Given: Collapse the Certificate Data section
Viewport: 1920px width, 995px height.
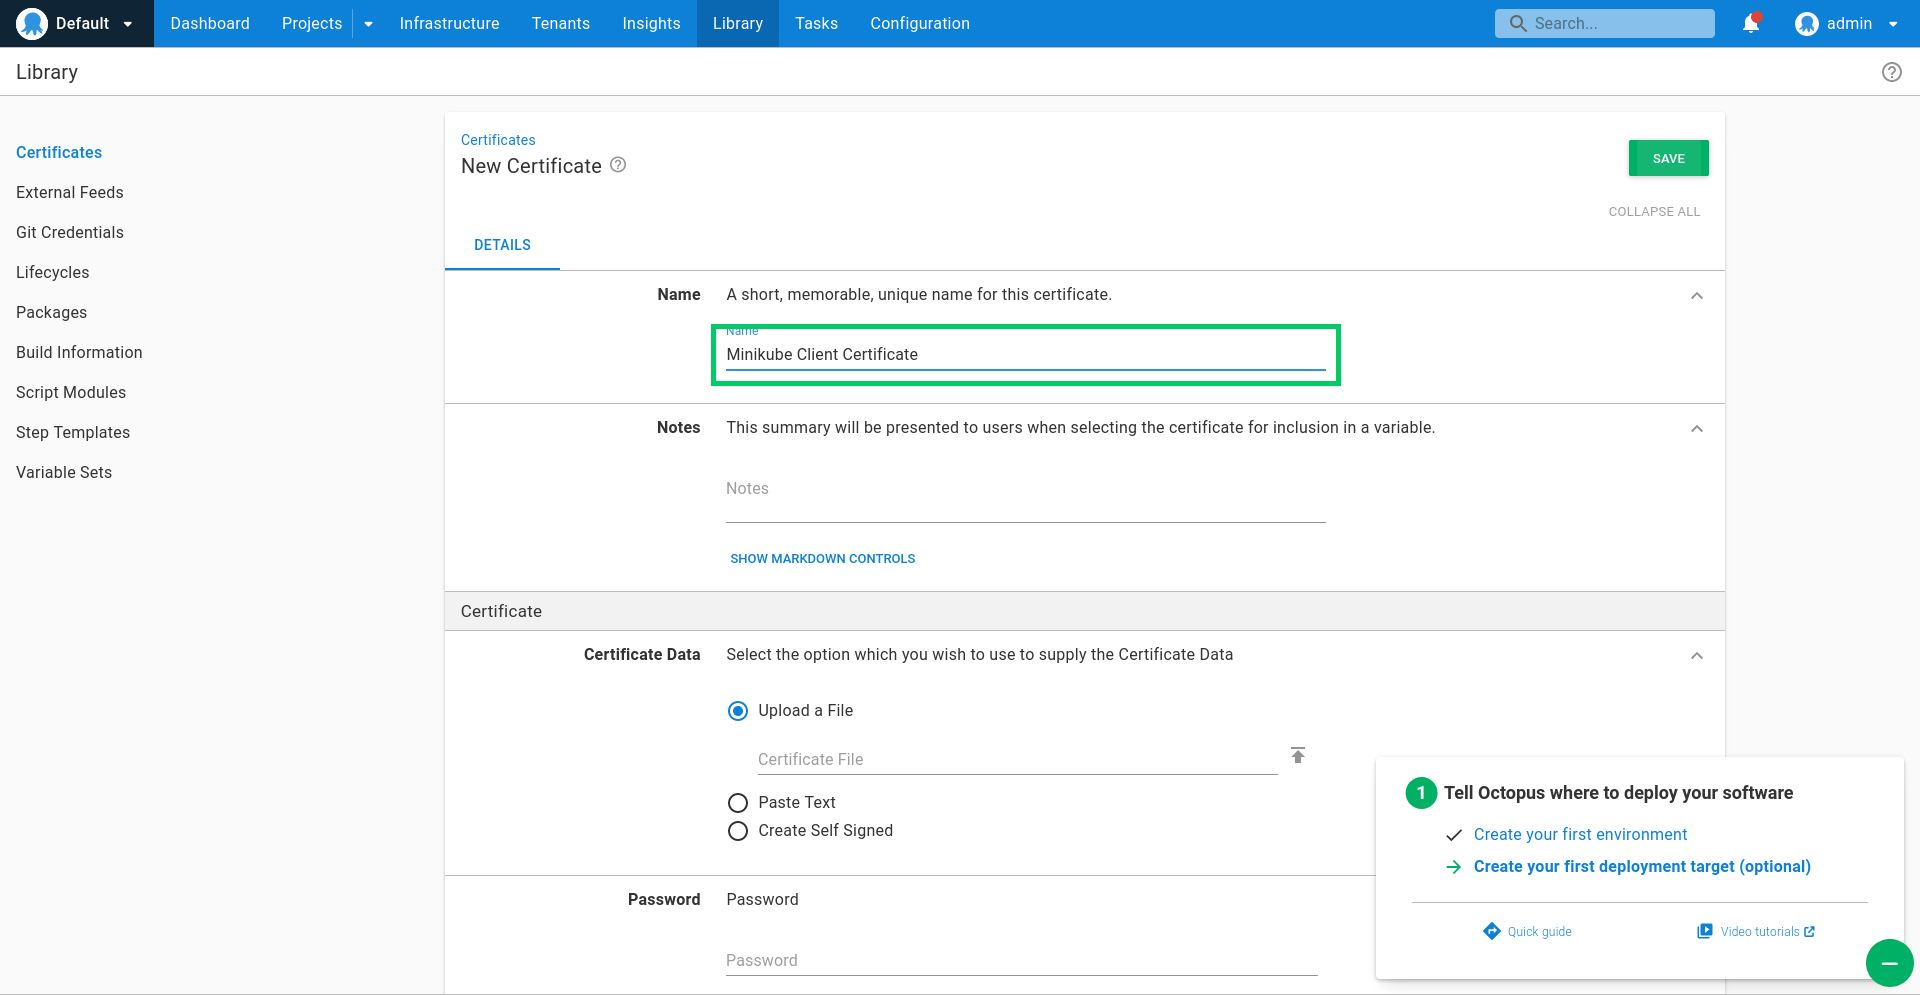Looking at the screenshot, I should (x=1697, y=656).
